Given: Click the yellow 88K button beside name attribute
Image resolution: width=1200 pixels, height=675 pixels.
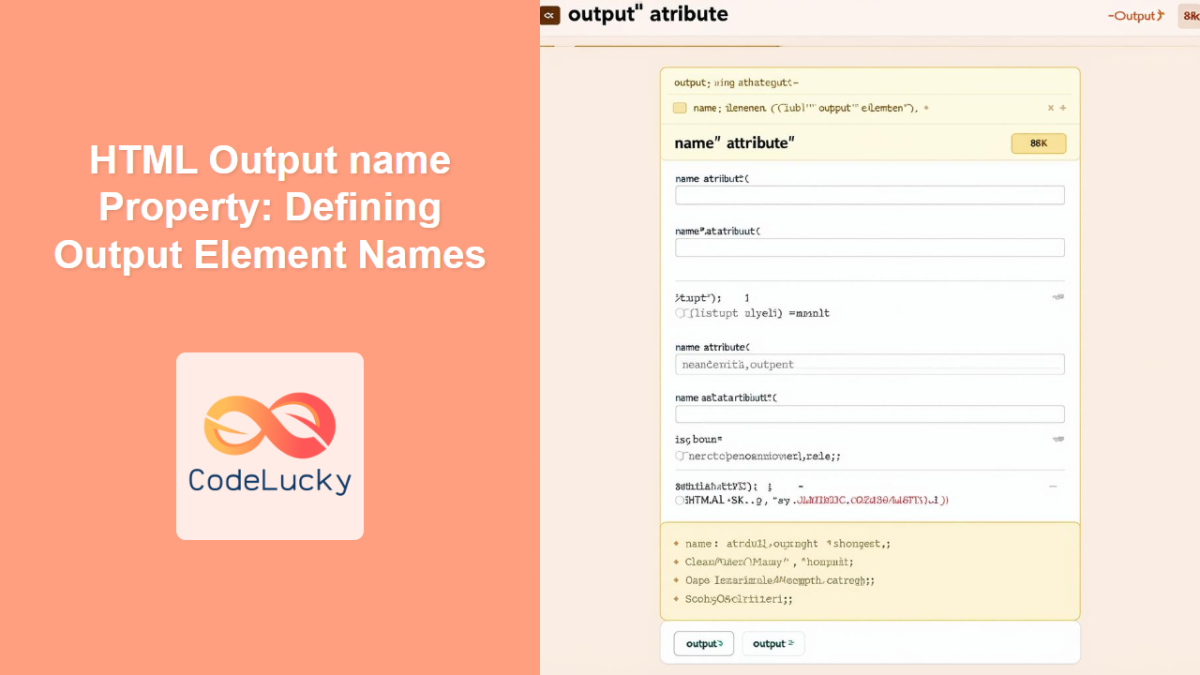Looking at the screenshot, I should 1038,144.
